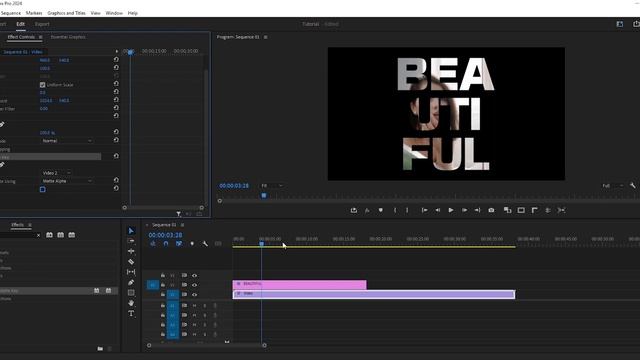
Task: Toggle the Reverse checkbox below Matte Alpha
Action: (x=42, y=189)
